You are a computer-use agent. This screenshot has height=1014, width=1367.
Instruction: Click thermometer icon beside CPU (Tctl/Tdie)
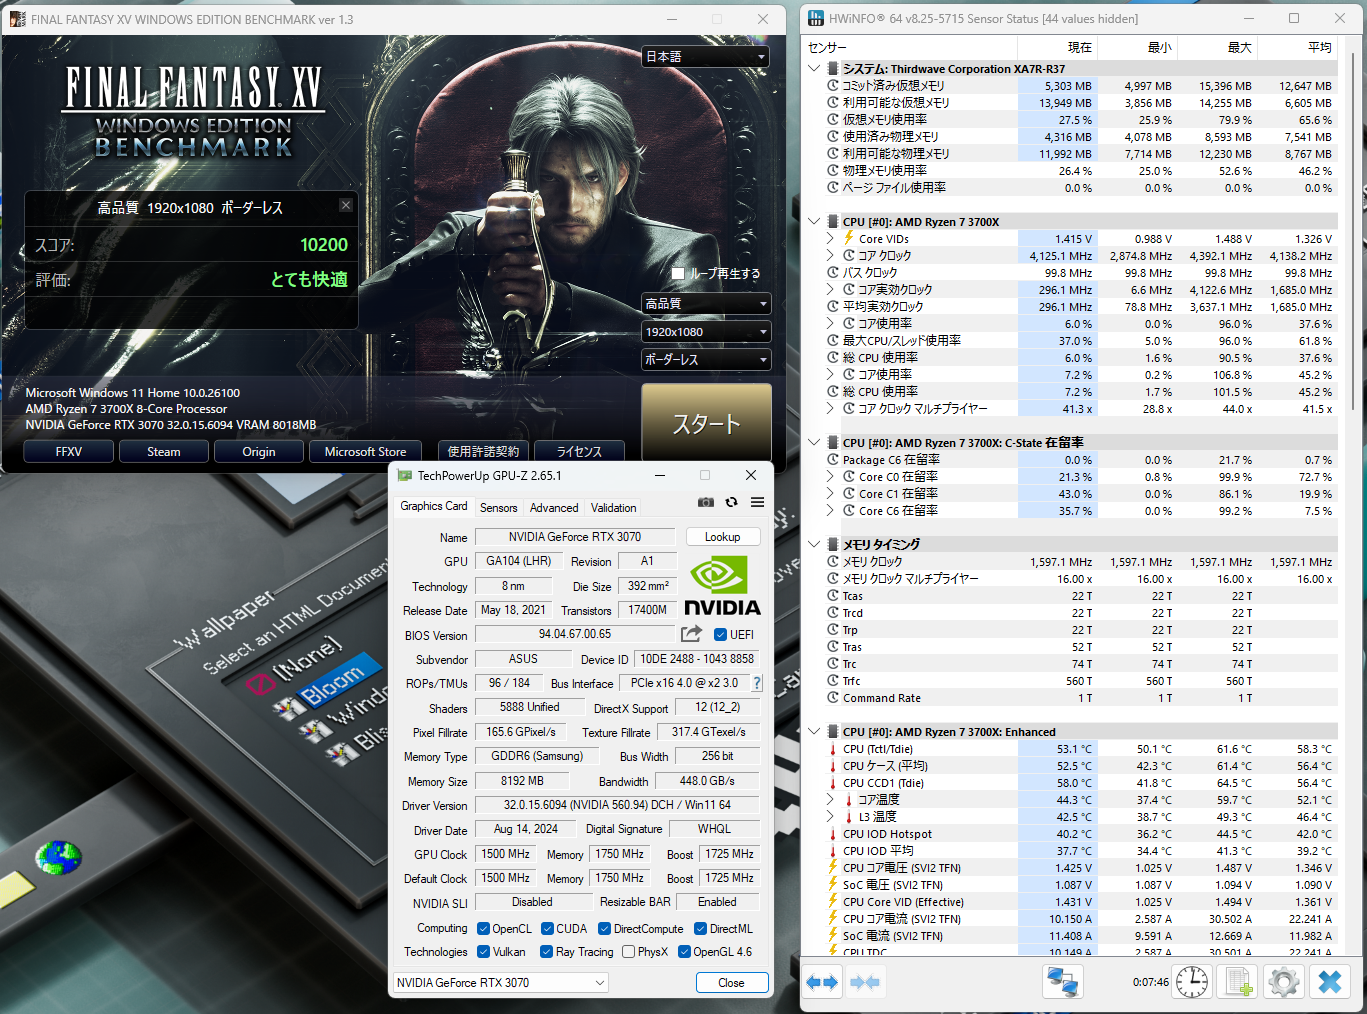833,749
